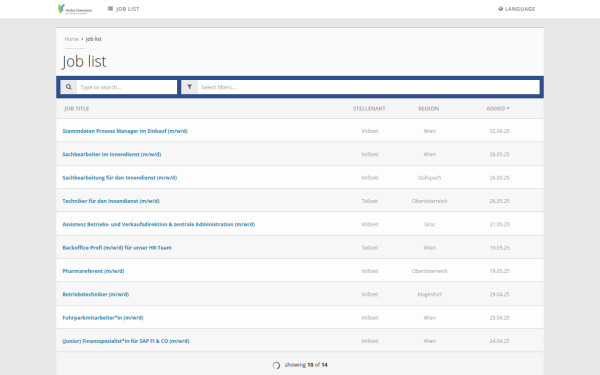
Task: Open Backoffice-Profi für unser HR-Team job
Action: [x=117, y=248]
